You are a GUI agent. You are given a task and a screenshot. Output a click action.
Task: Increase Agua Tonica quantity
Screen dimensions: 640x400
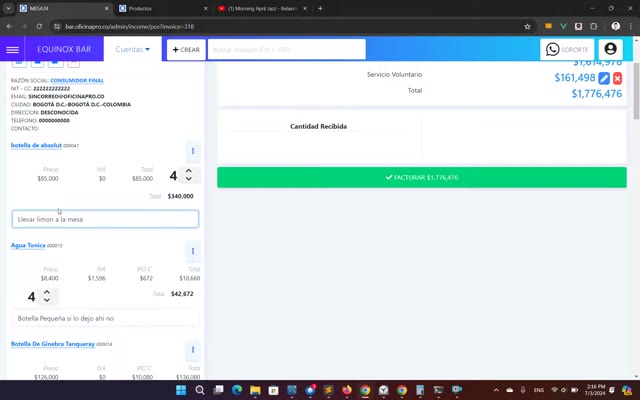pyautogui.click(x=47, y=292)
